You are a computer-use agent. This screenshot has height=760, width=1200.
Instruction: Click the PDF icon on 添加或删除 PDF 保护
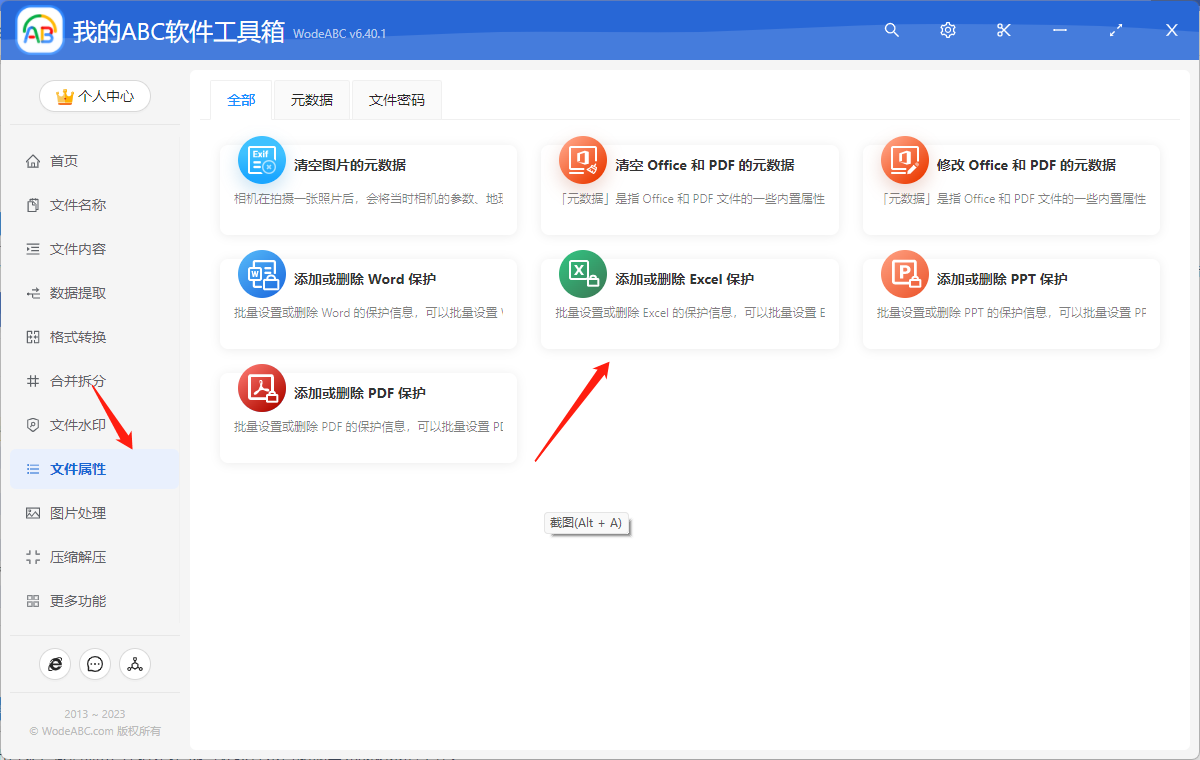pos(261,387)
